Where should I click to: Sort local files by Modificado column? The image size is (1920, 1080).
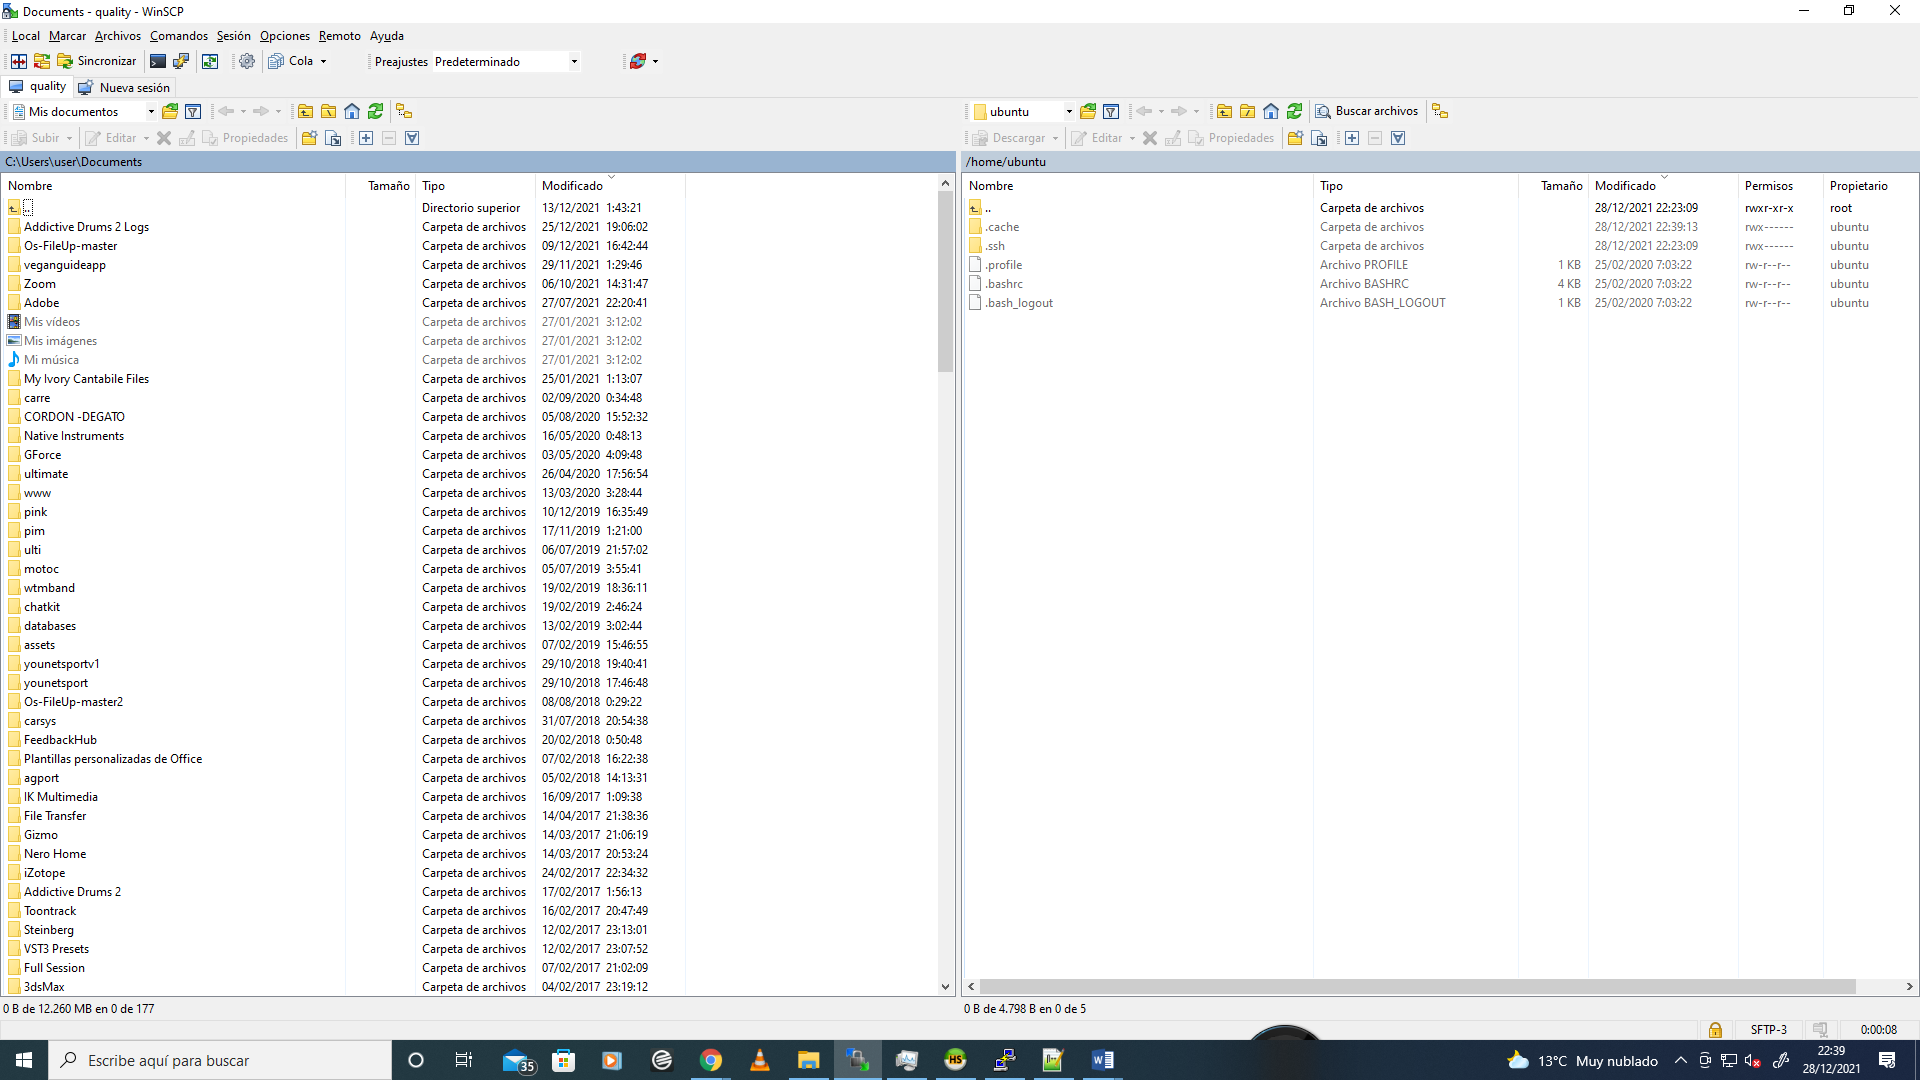coord(572,186)
